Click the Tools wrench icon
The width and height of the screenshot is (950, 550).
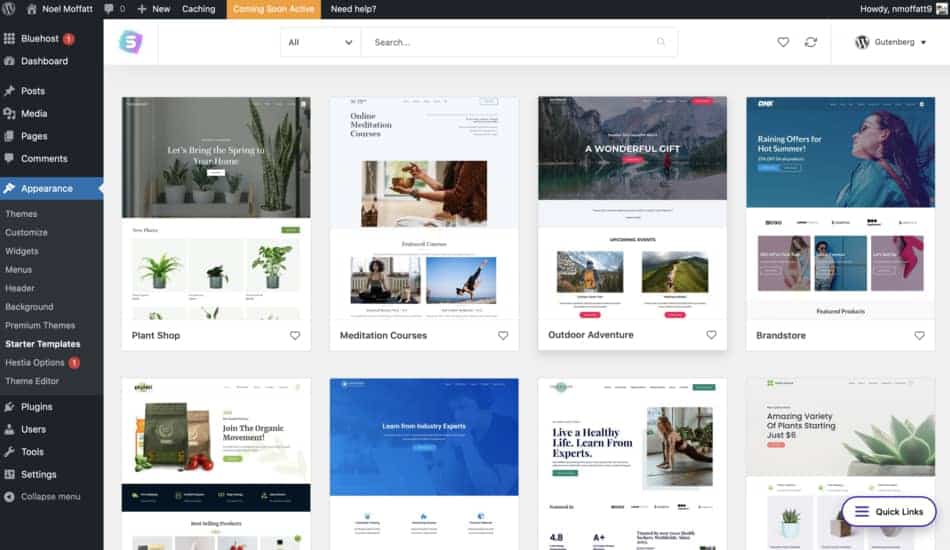[9, 451]
